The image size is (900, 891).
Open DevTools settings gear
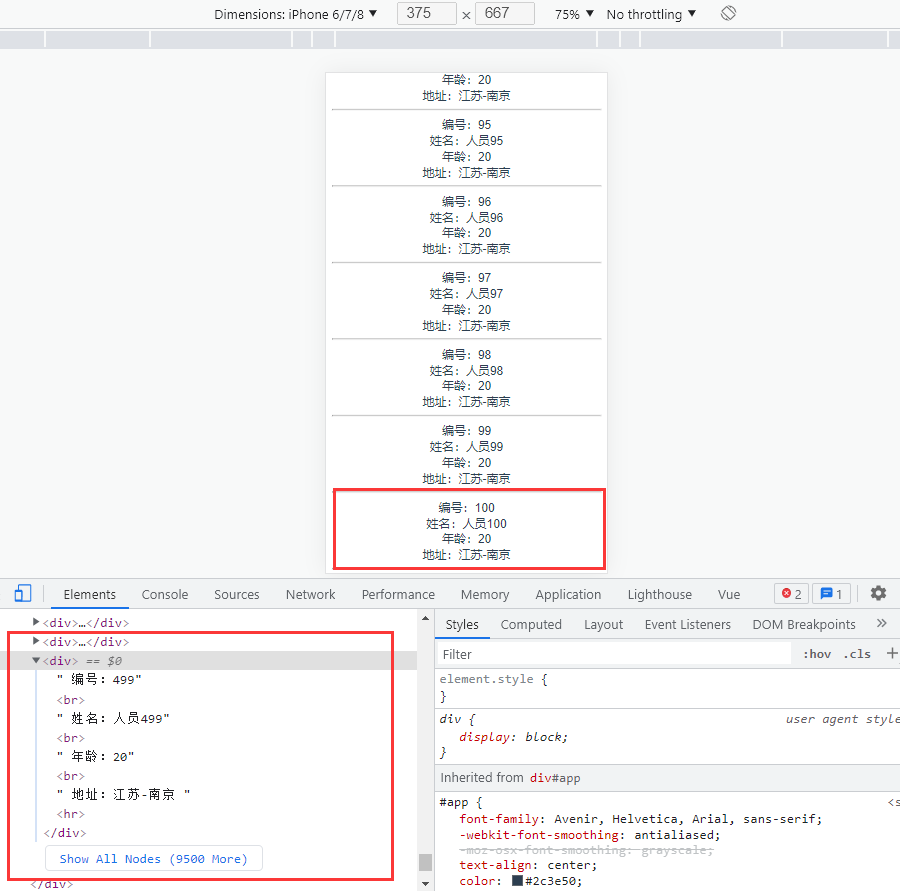point(878,593)
